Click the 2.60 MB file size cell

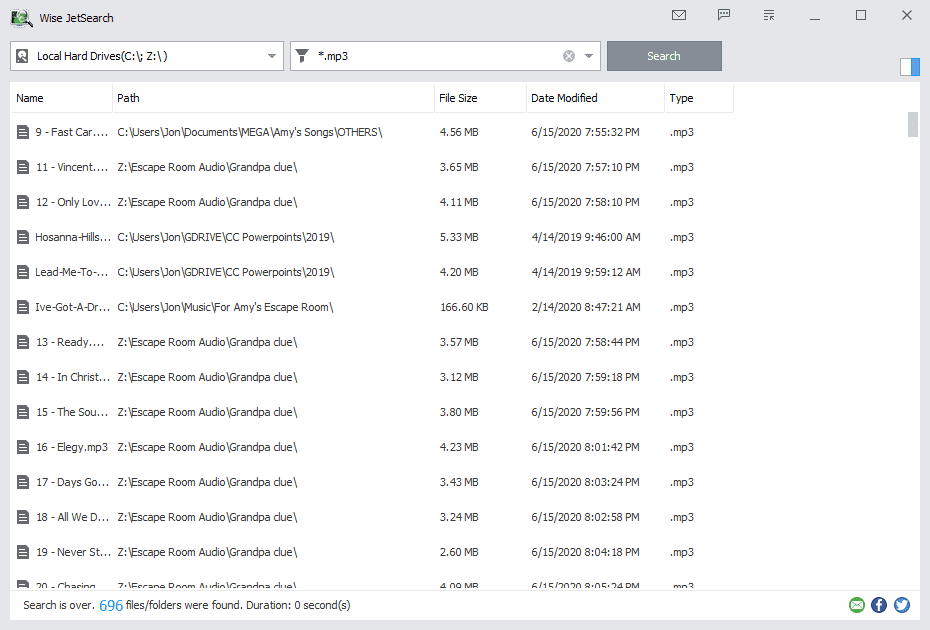pyautogui.click(x=459, y=552)
